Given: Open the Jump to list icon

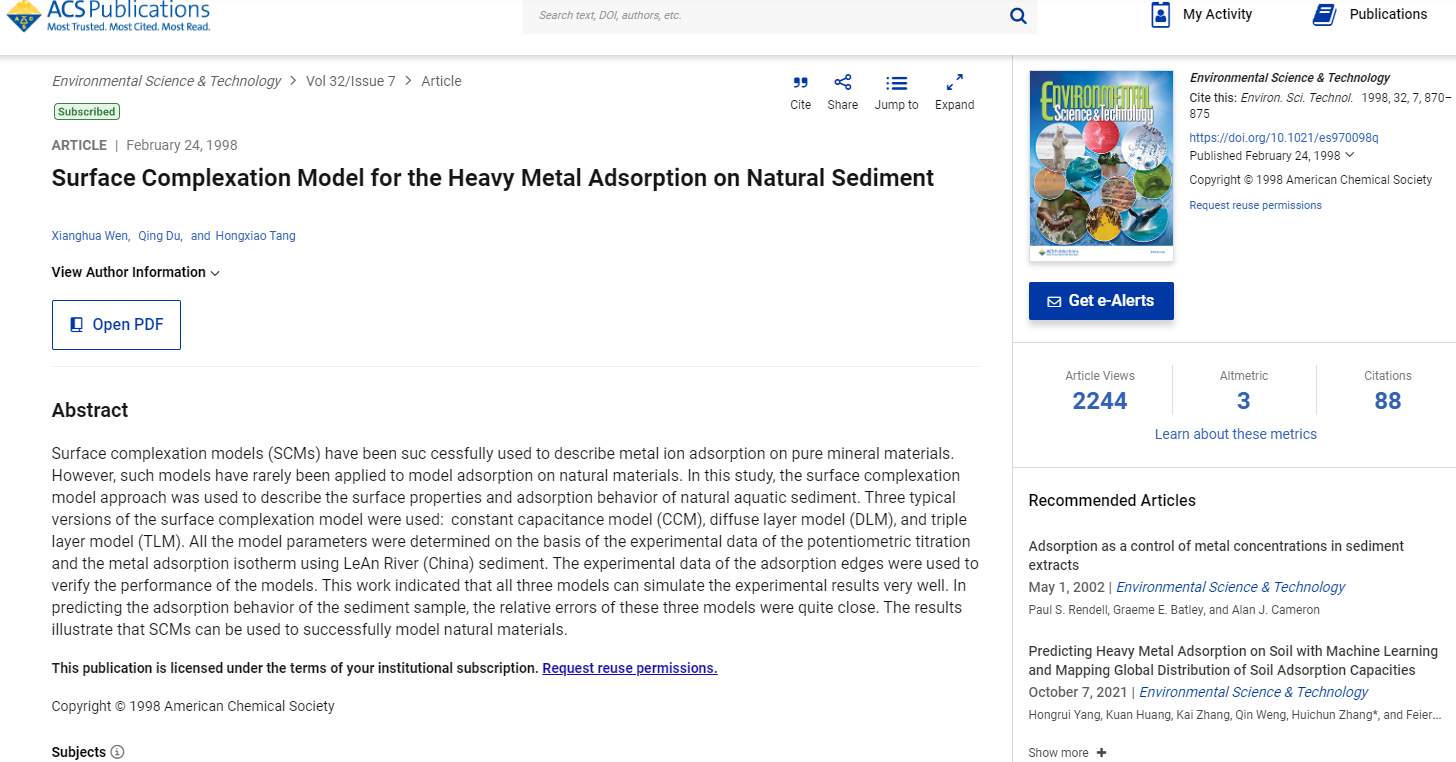Looking at the screenshot, I should pos(897,83).
